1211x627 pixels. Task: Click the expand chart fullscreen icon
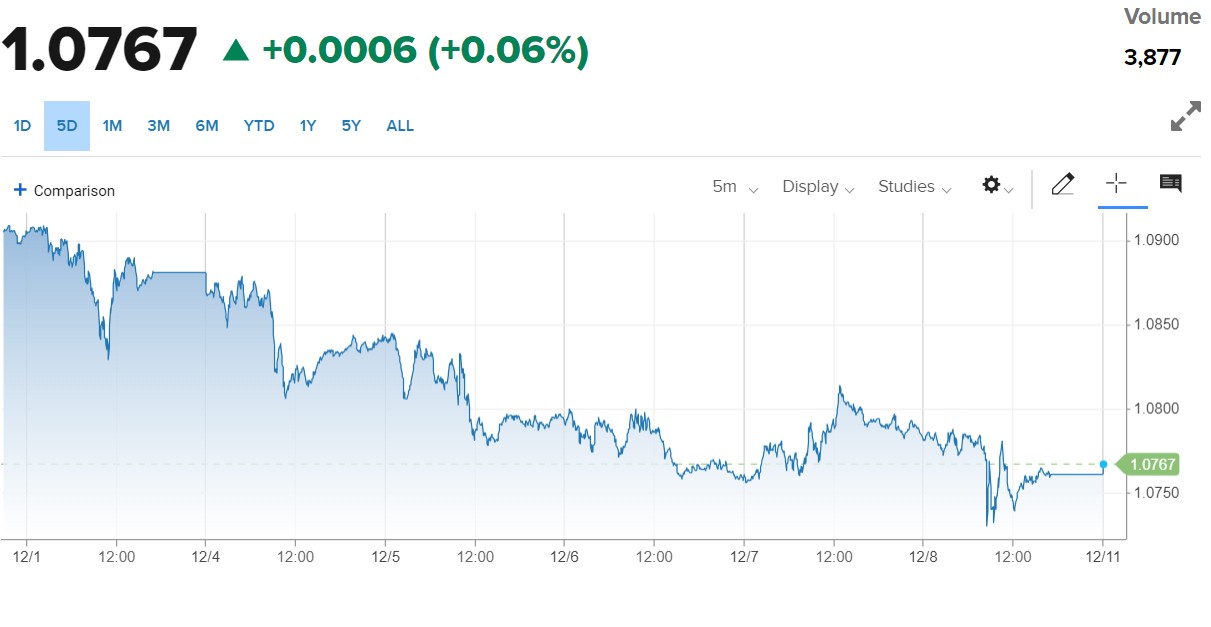point(1185,116)
